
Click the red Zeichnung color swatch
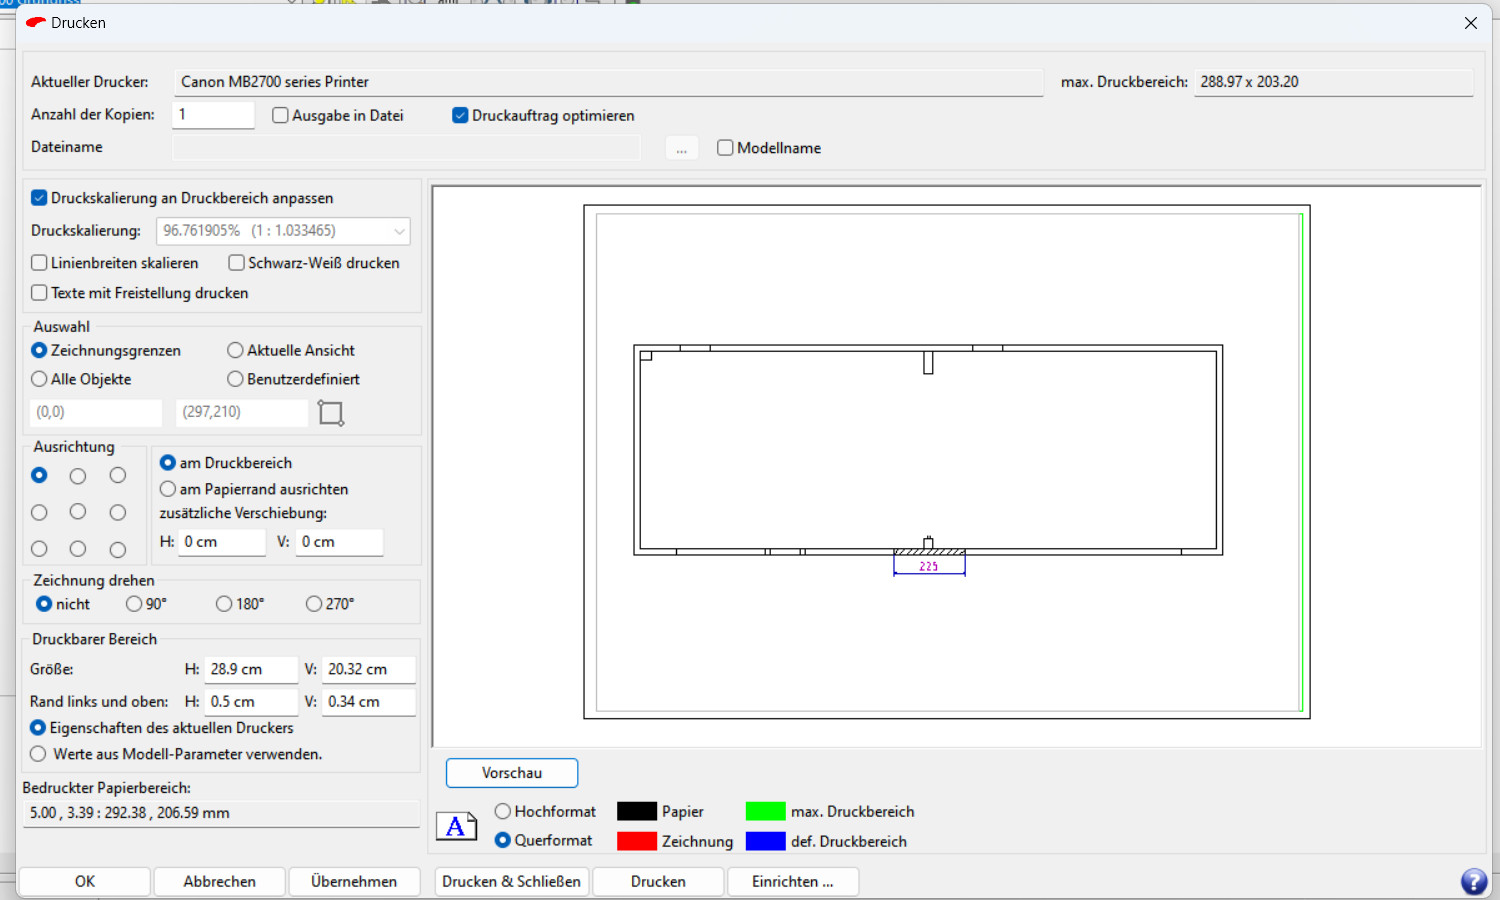[637, 841]
